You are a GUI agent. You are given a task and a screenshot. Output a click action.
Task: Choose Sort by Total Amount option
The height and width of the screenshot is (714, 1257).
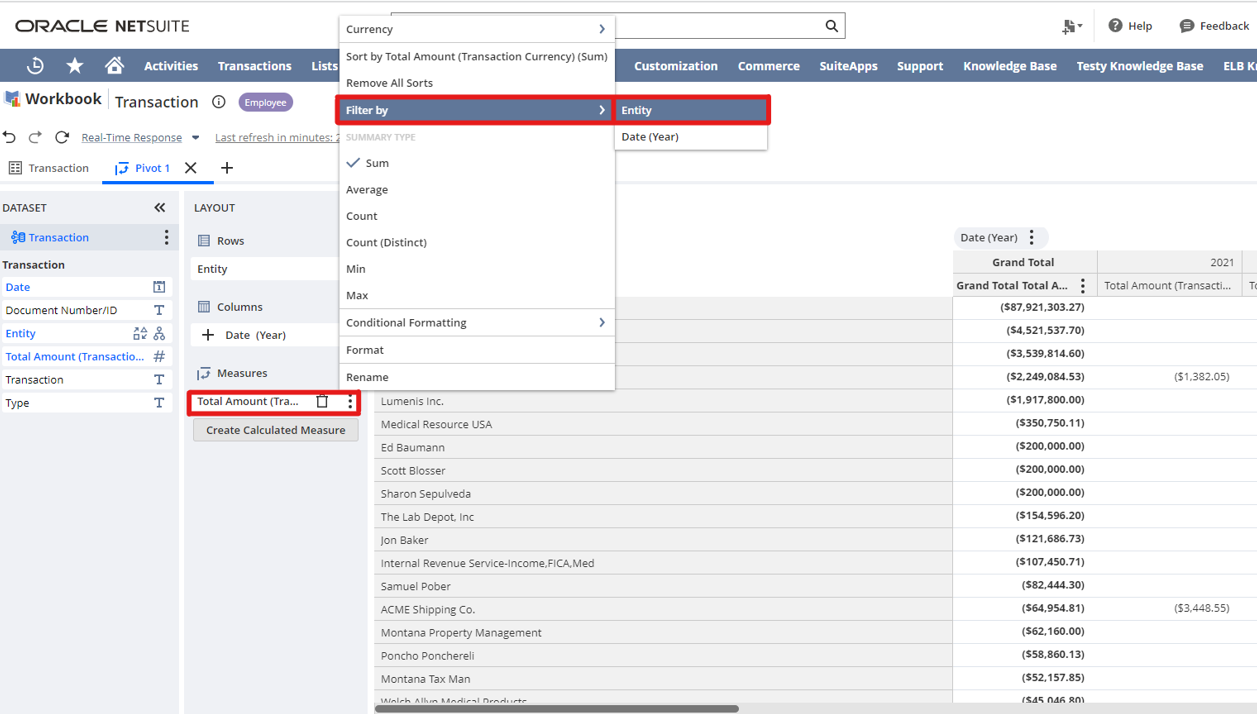[476, 57]
